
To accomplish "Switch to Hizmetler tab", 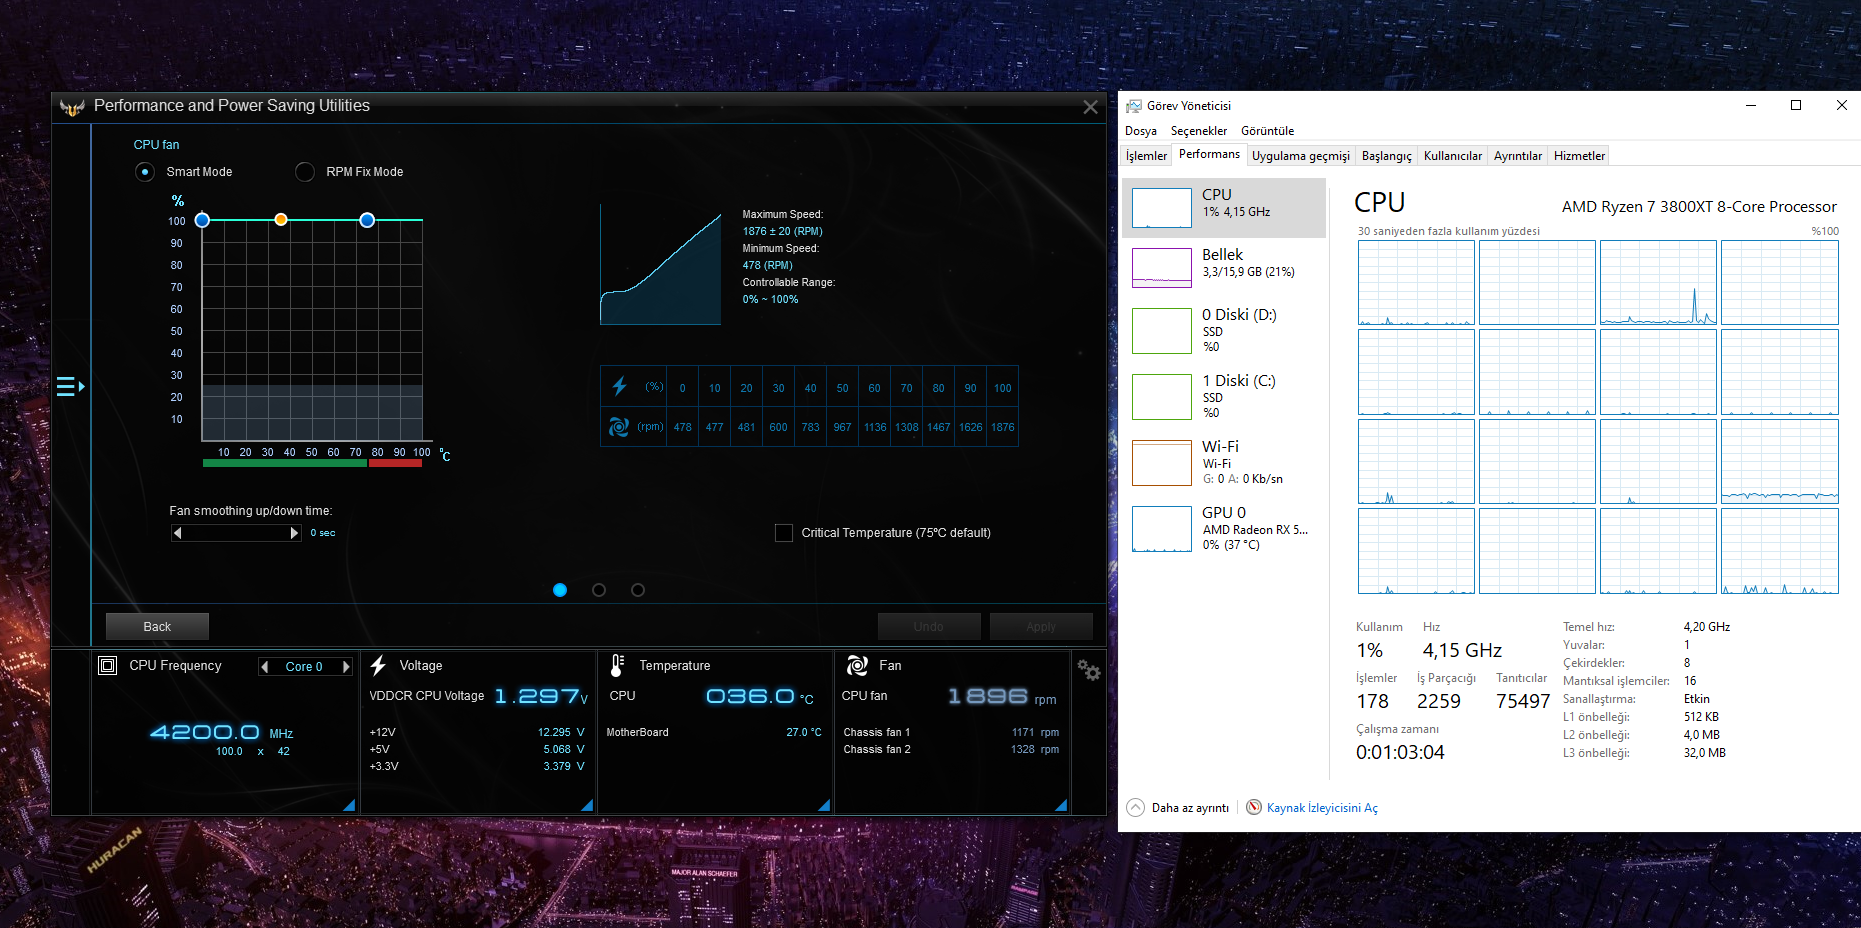I will coord(1579,156).
